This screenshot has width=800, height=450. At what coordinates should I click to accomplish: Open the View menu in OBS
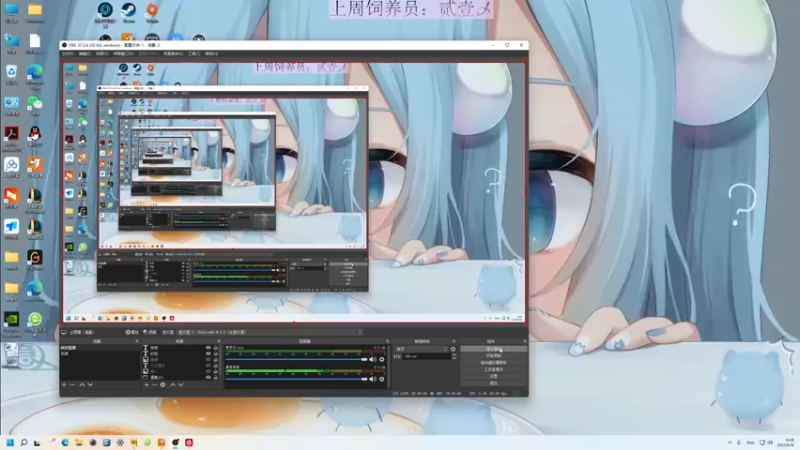click(102, 53)
